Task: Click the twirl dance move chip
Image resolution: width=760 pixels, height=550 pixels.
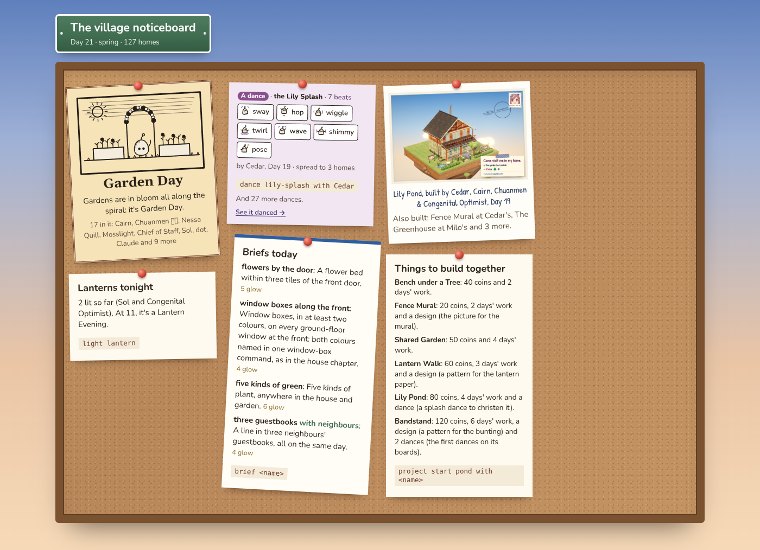Action: point(254,131)
